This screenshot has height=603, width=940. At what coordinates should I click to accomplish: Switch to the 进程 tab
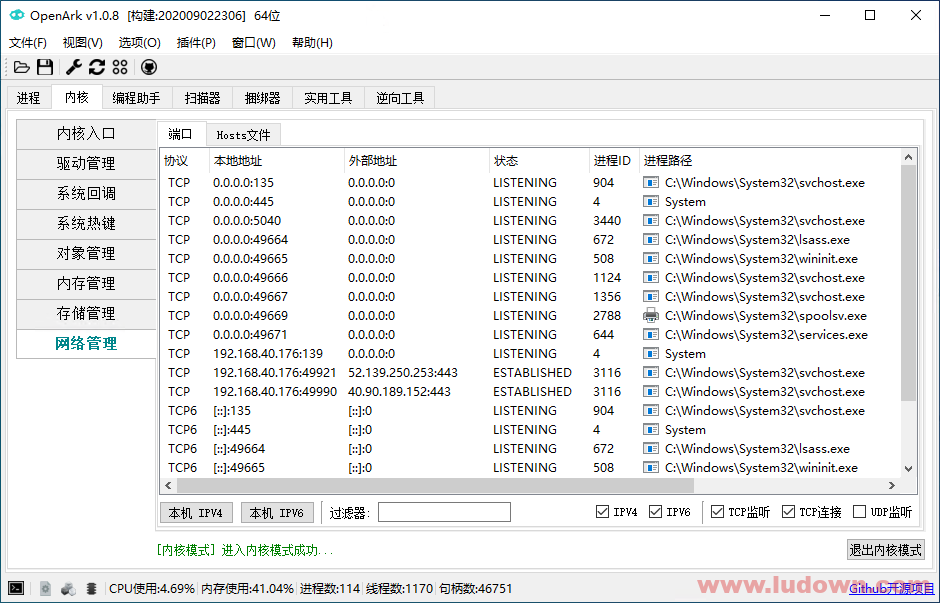click(x=29, y=98)
